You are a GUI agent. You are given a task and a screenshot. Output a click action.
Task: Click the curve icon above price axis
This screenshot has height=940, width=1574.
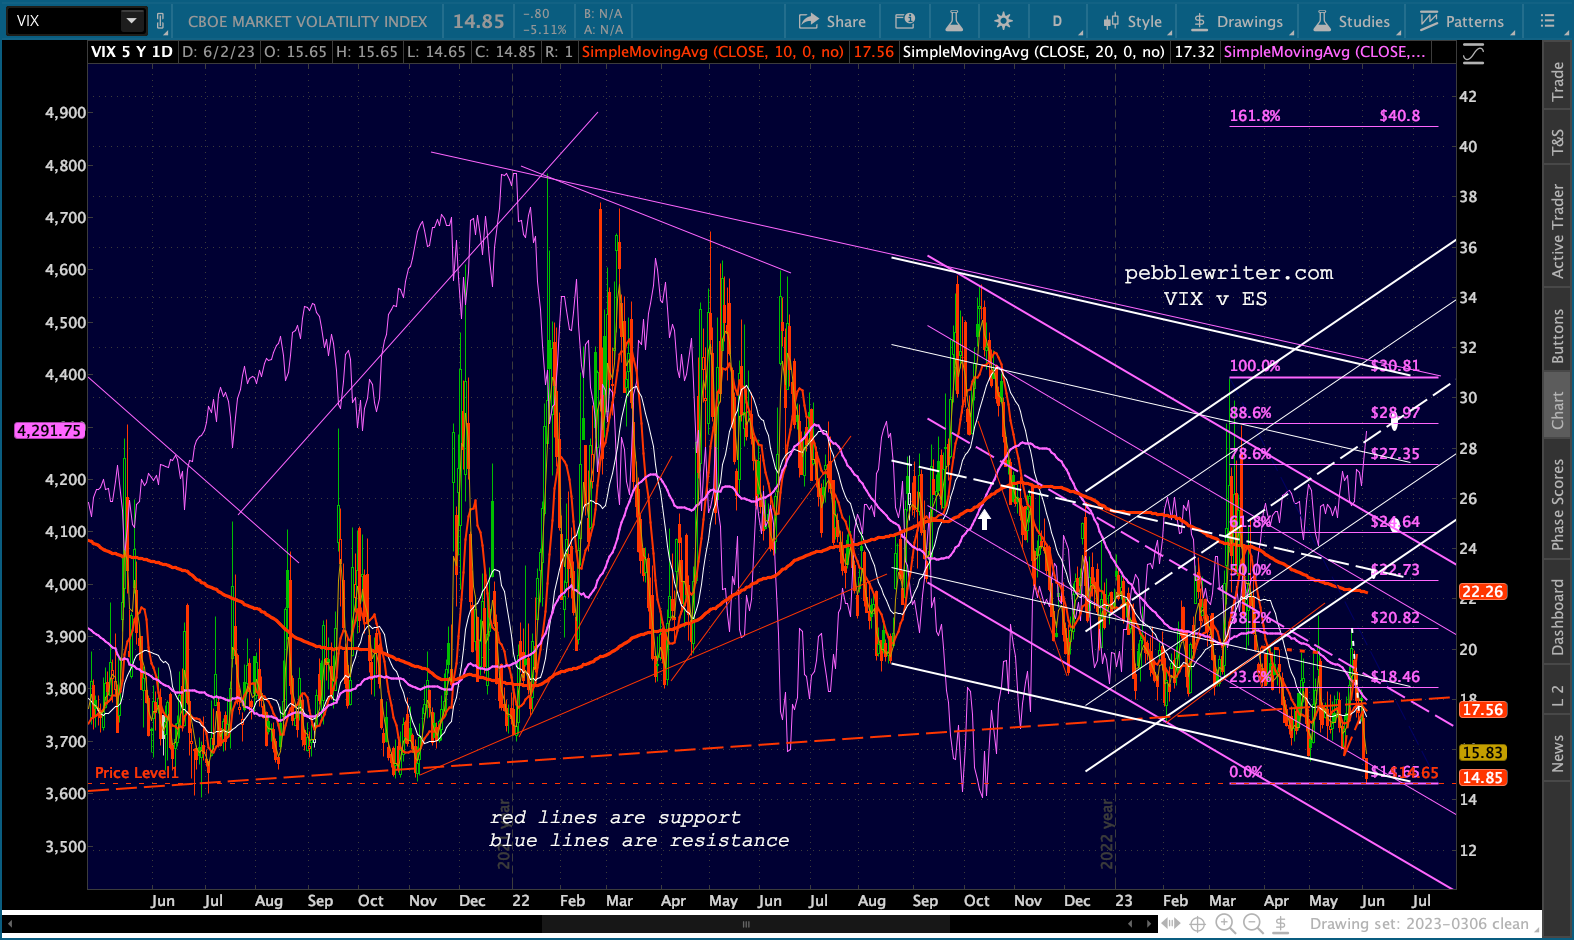[1473, 54]
